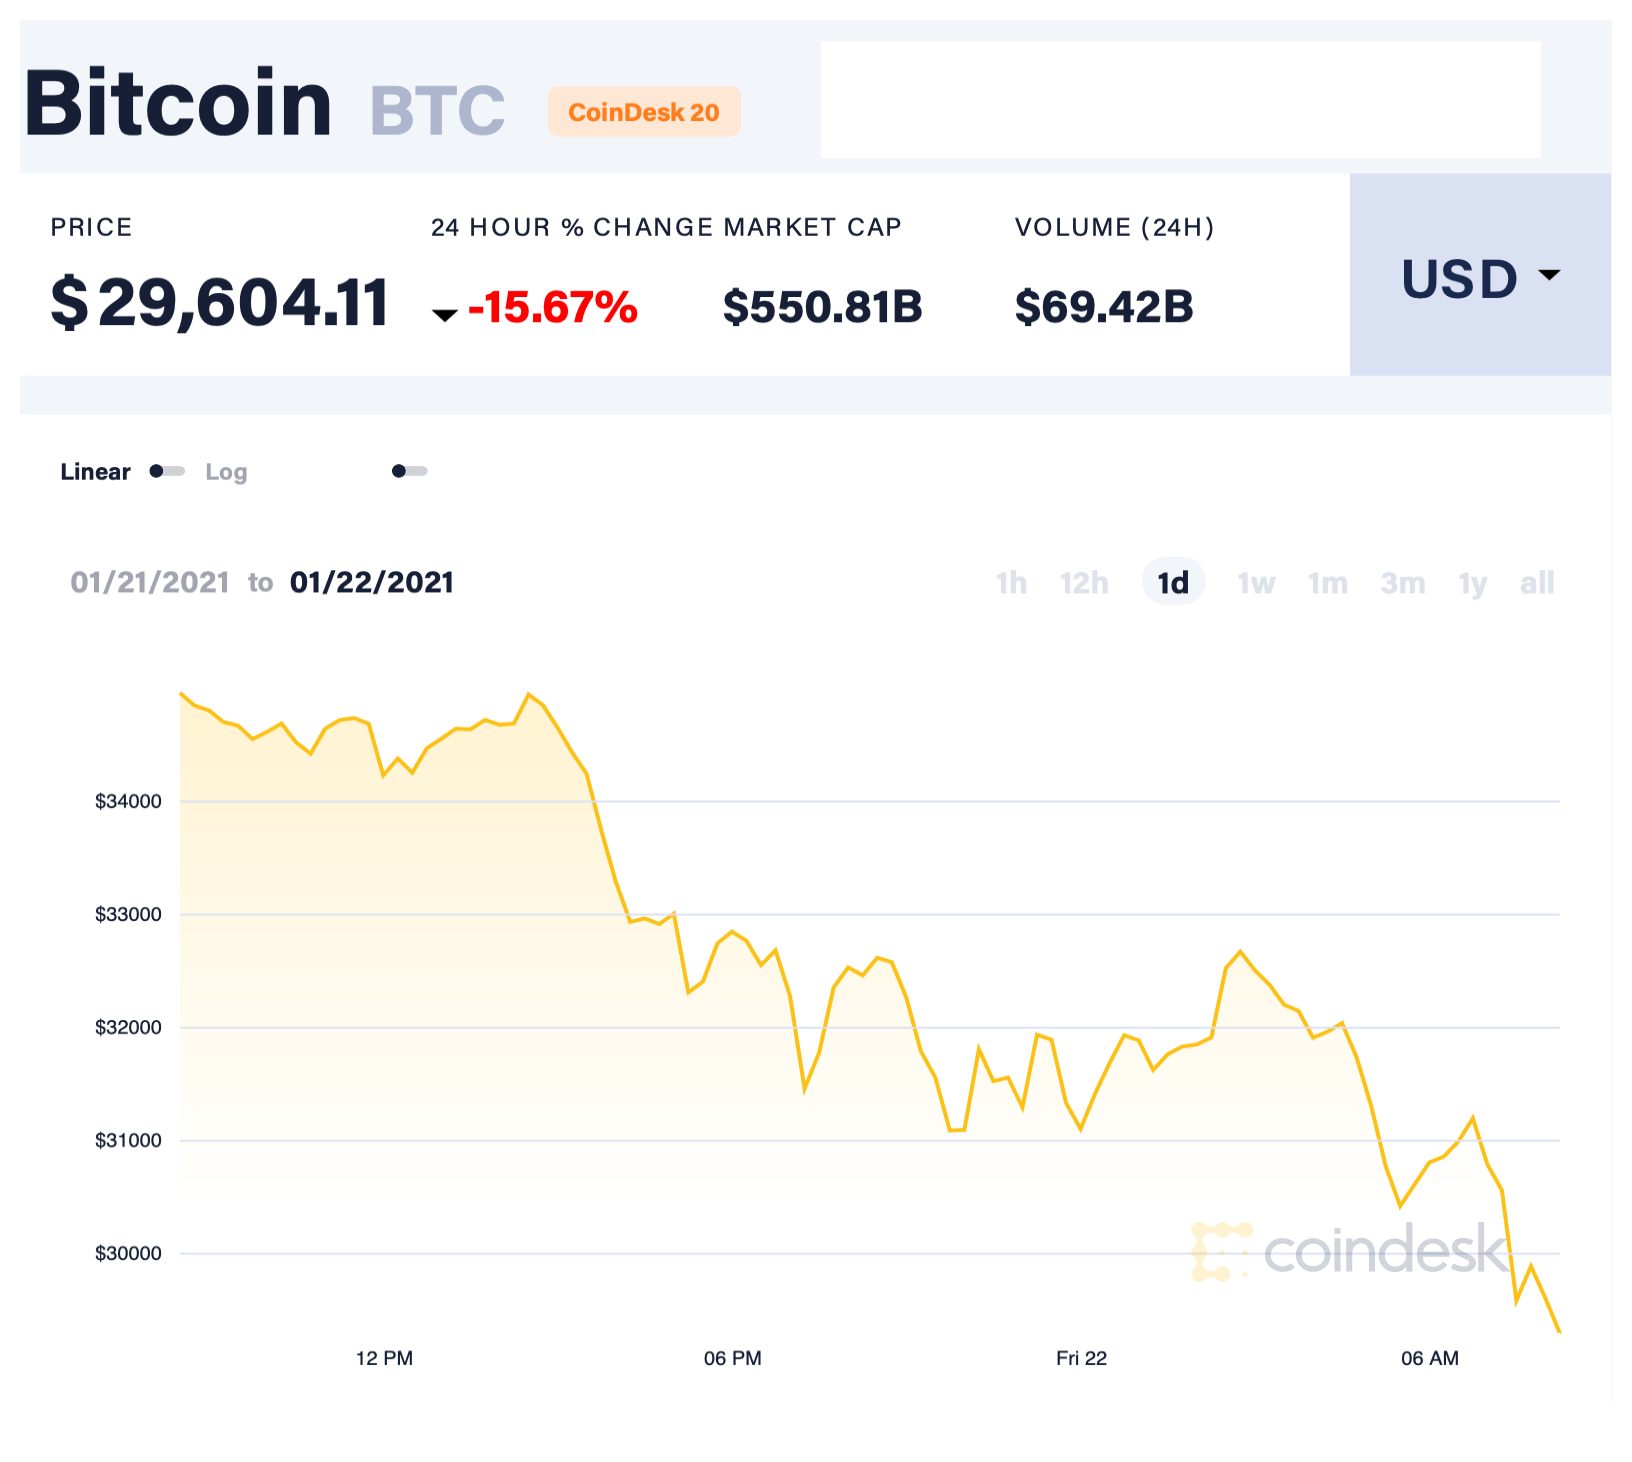Select the 1w time range

[x=1256, y=582]
